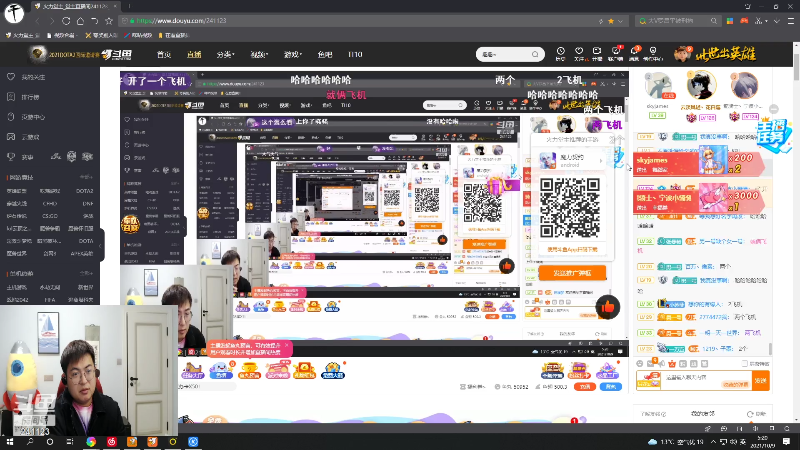Open the messages bell icon with the red badge

pyautogui.click(x=634, y=53)
